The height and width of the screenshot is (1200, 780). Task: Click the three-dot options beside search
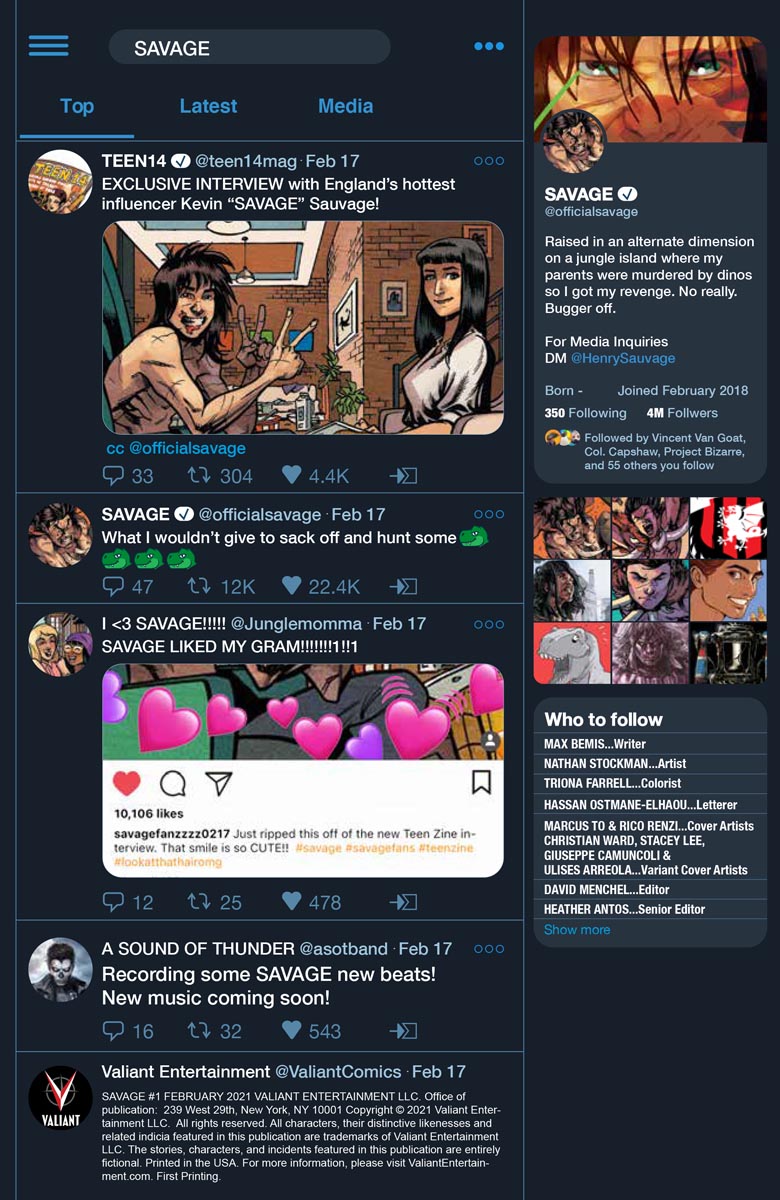488,46
